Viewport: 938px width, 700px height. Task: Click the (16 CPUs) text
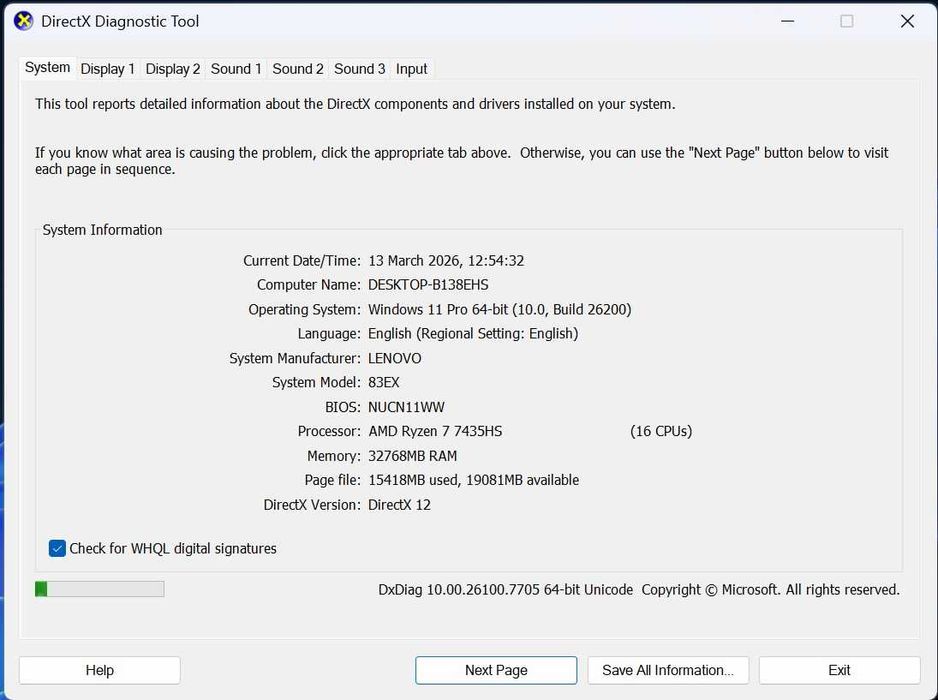pos(661,431)
